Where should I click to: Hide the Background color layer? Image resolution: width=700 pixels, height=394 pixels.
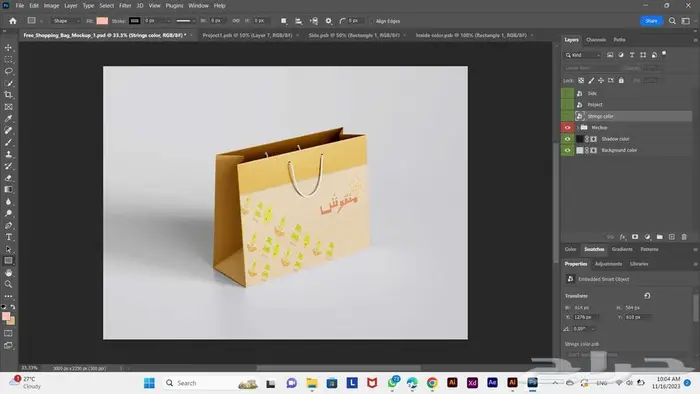567,150
